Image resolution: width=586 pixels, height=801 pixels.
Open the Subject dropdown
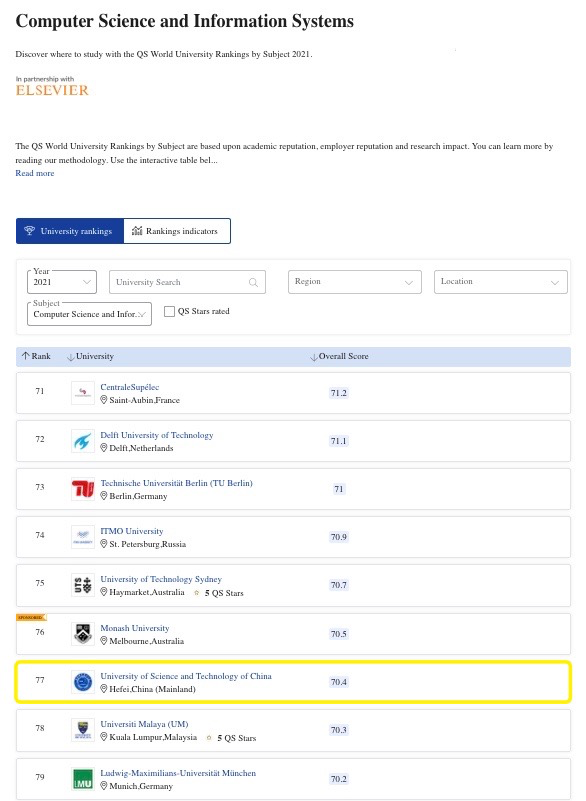click(x=89, y=314)
